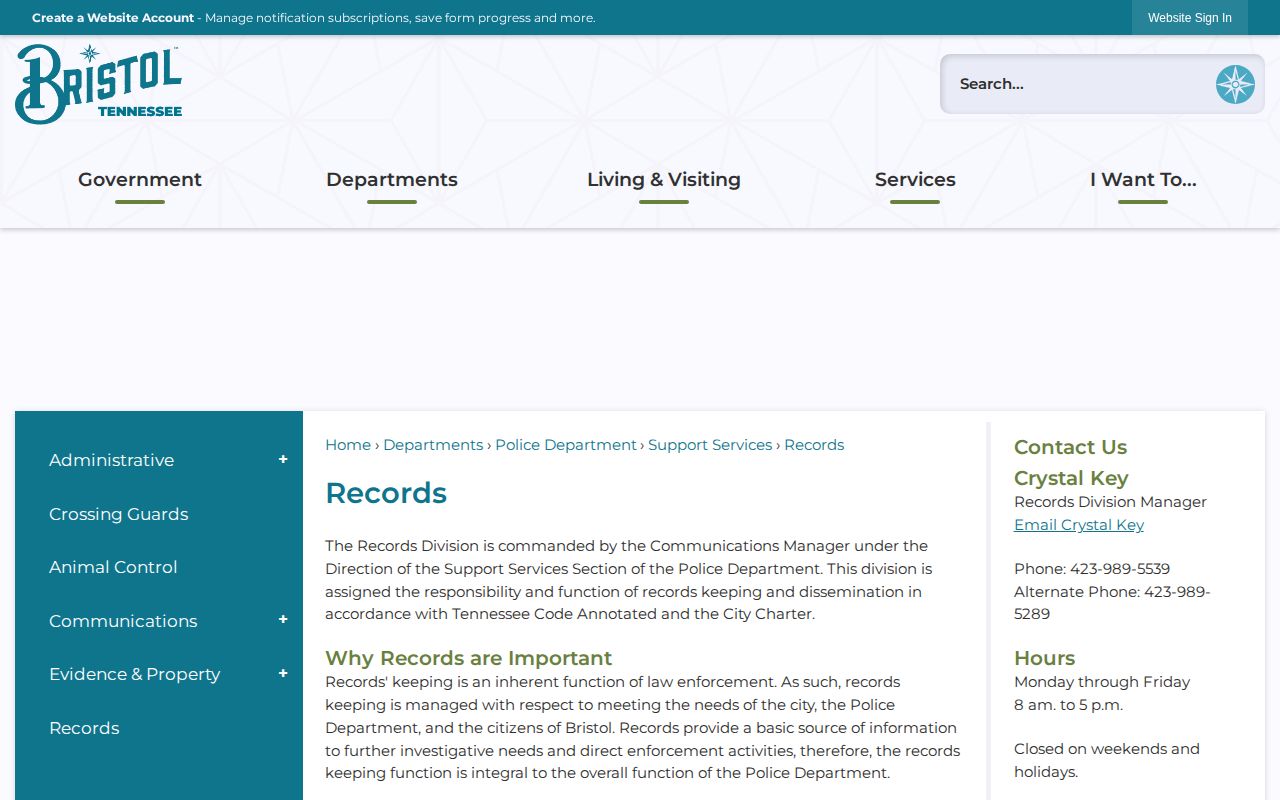Go to Departments in the breadcrumb
The image size is (1280, 800).
pyautogui.click(x=433, y=445)
